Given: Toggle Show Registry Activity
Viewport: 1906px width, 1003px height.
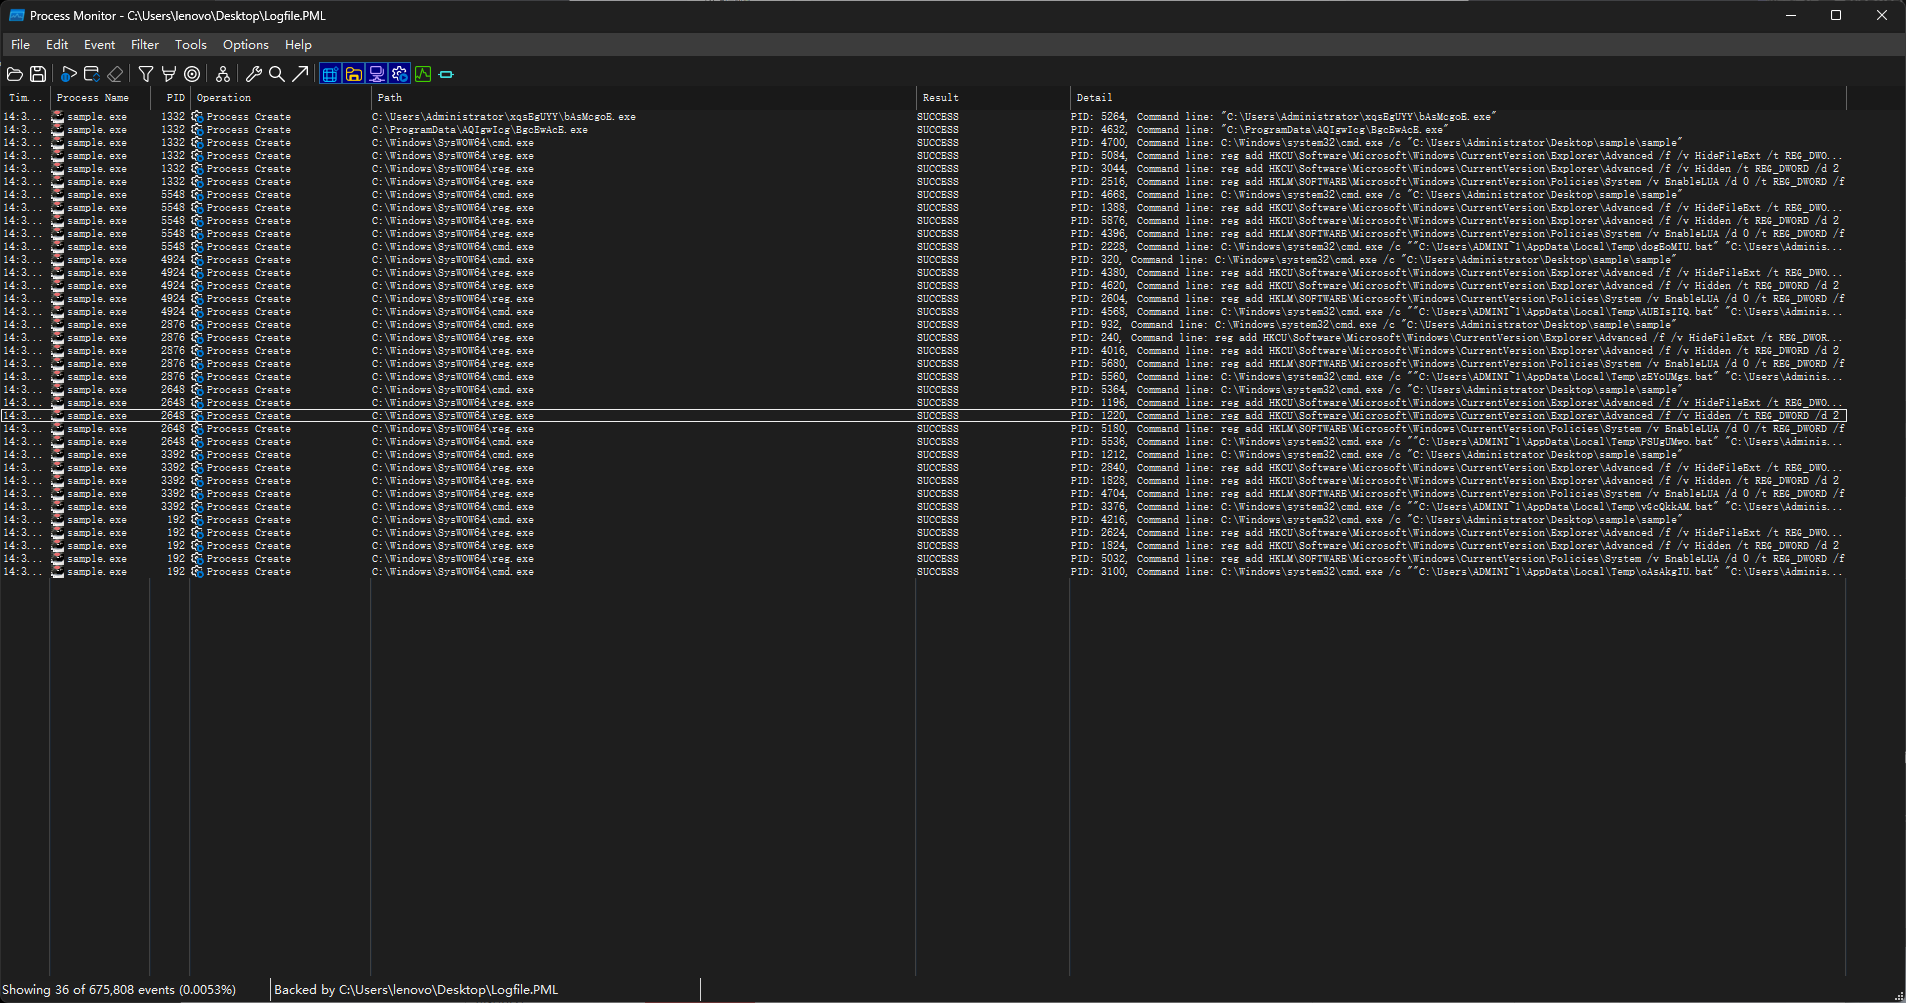Looking at the screenshot, I should pos(330,74).
